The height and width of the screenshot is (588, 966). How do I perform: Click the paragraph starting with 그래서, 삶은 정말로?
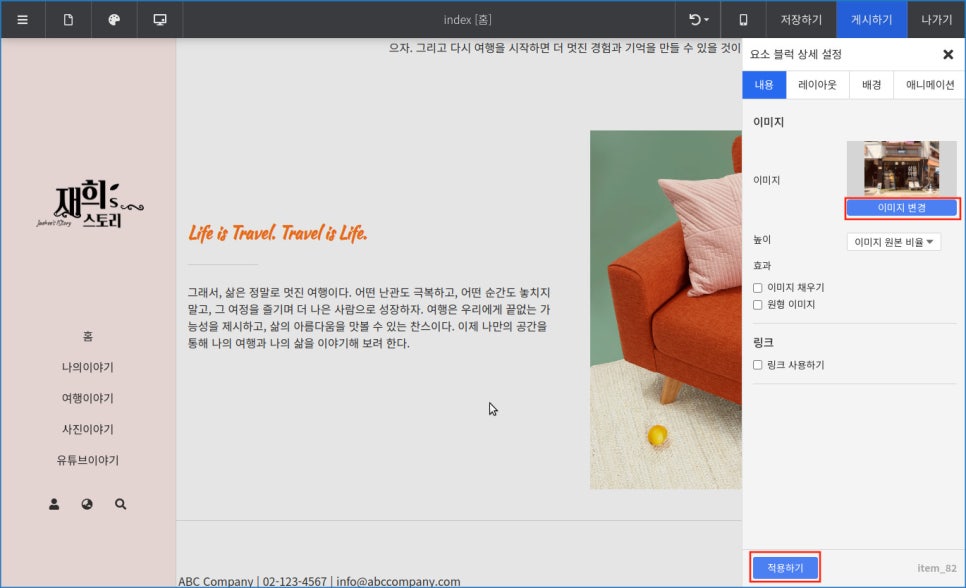(368, 318)
